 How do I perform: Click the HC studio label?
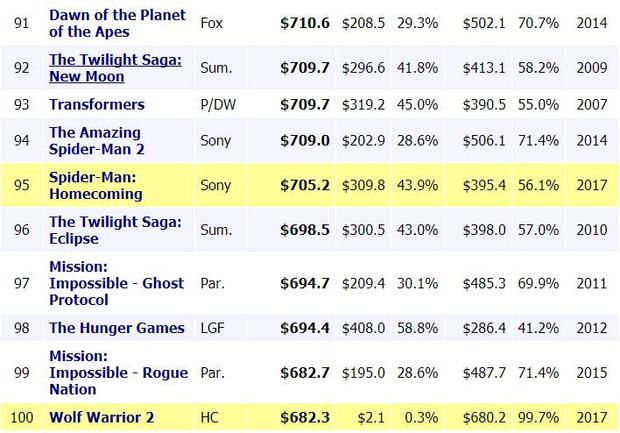(210, 415)
